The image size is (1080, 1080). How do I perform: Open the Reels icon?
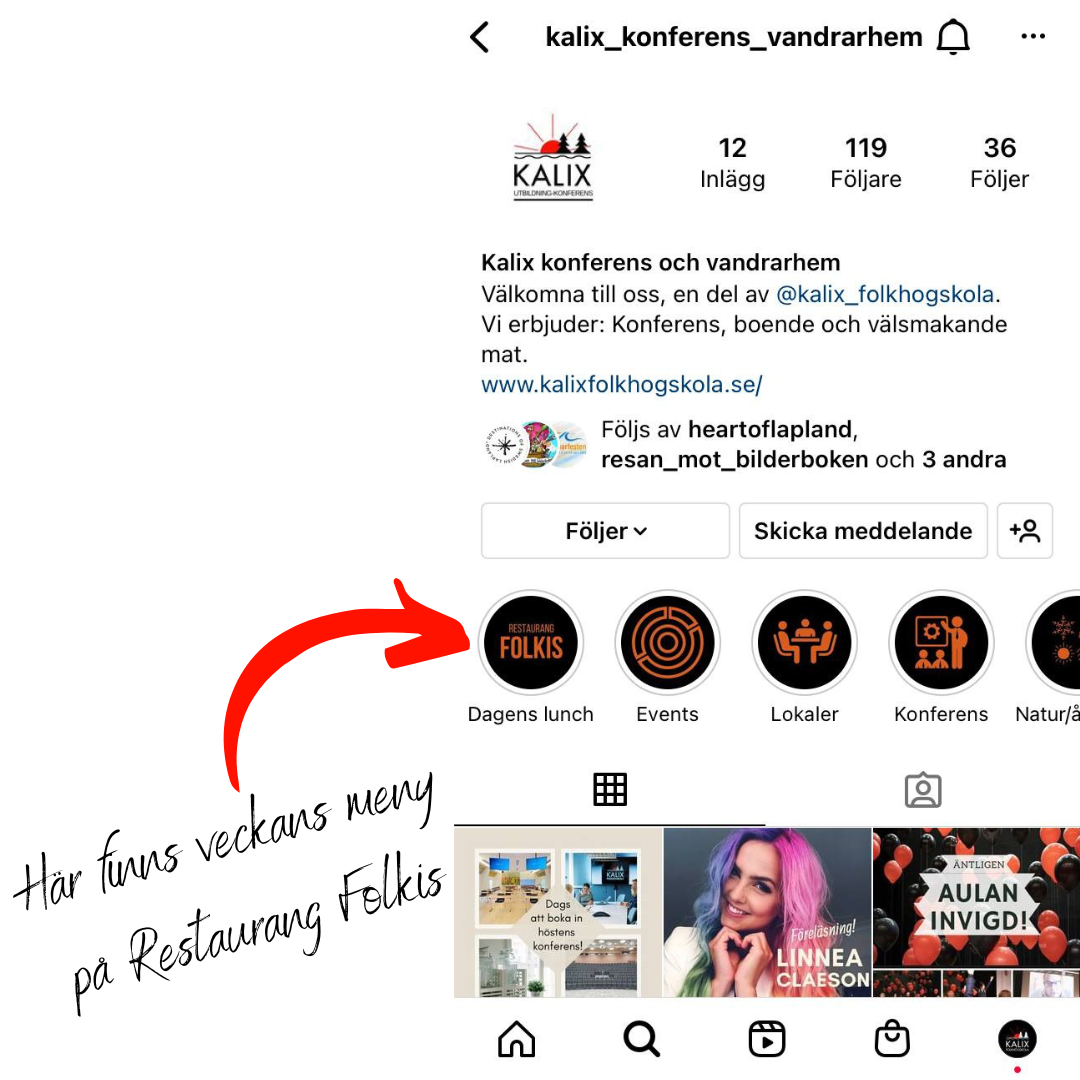pyautogui.click(x=767, y=1039)
